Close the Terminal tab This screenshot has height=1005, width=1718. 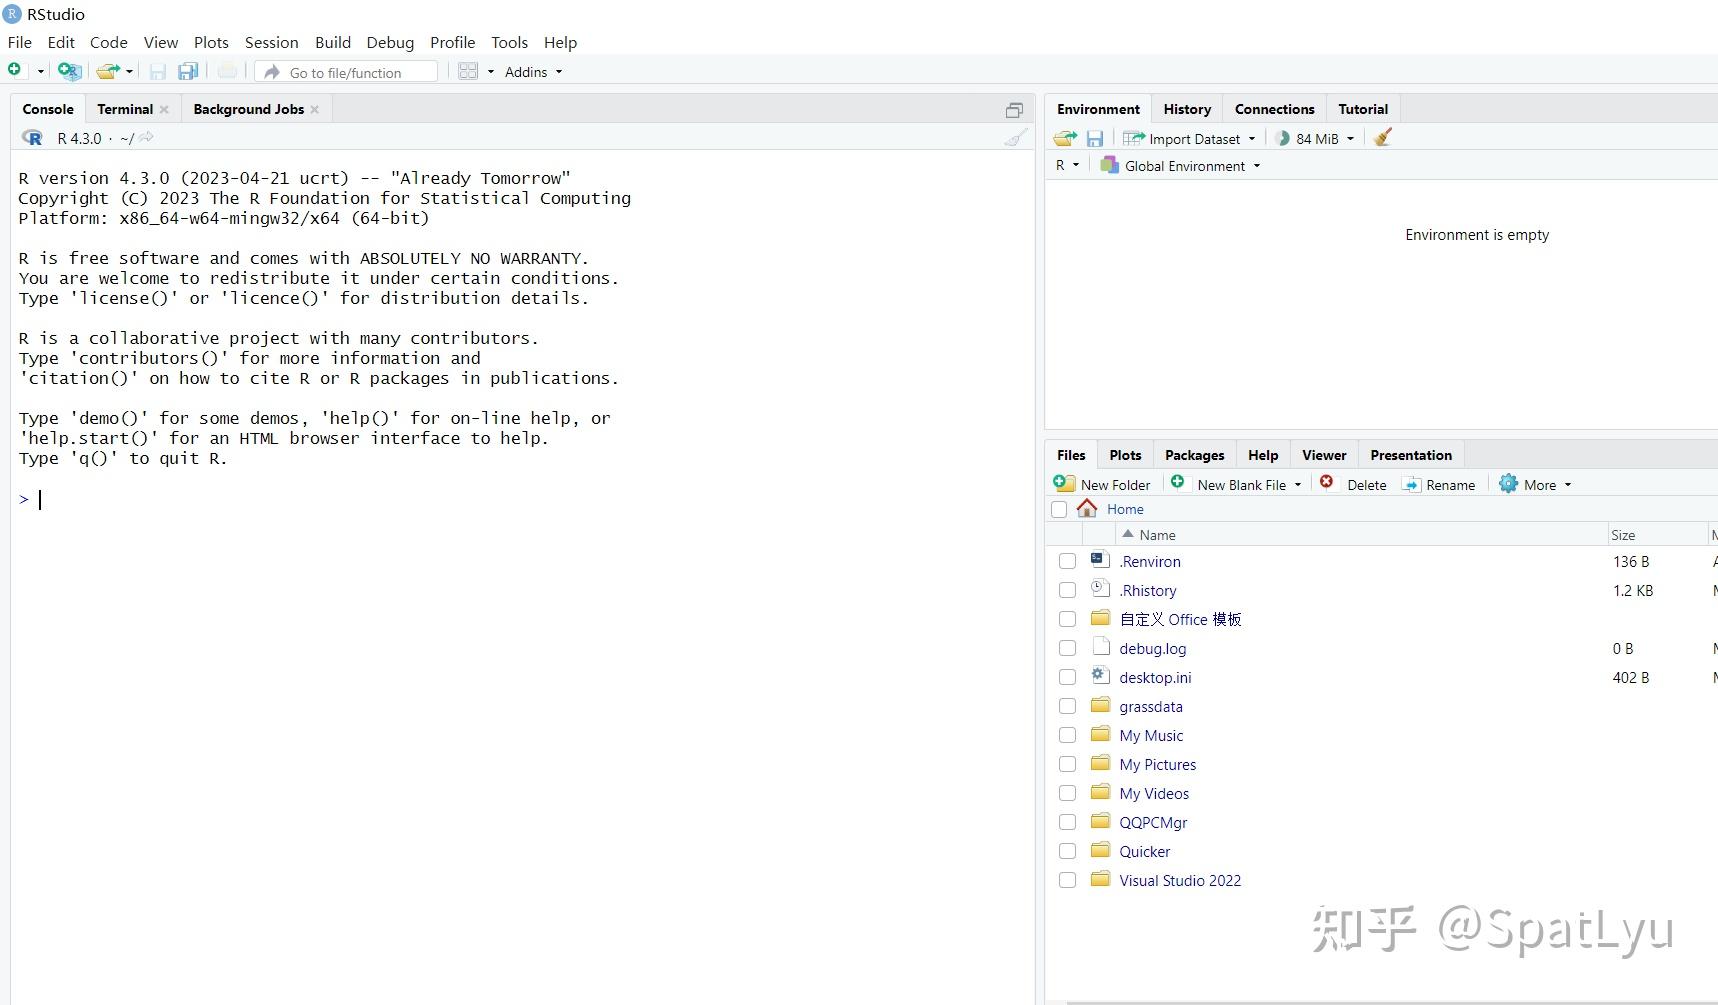[x=164, y=109]
